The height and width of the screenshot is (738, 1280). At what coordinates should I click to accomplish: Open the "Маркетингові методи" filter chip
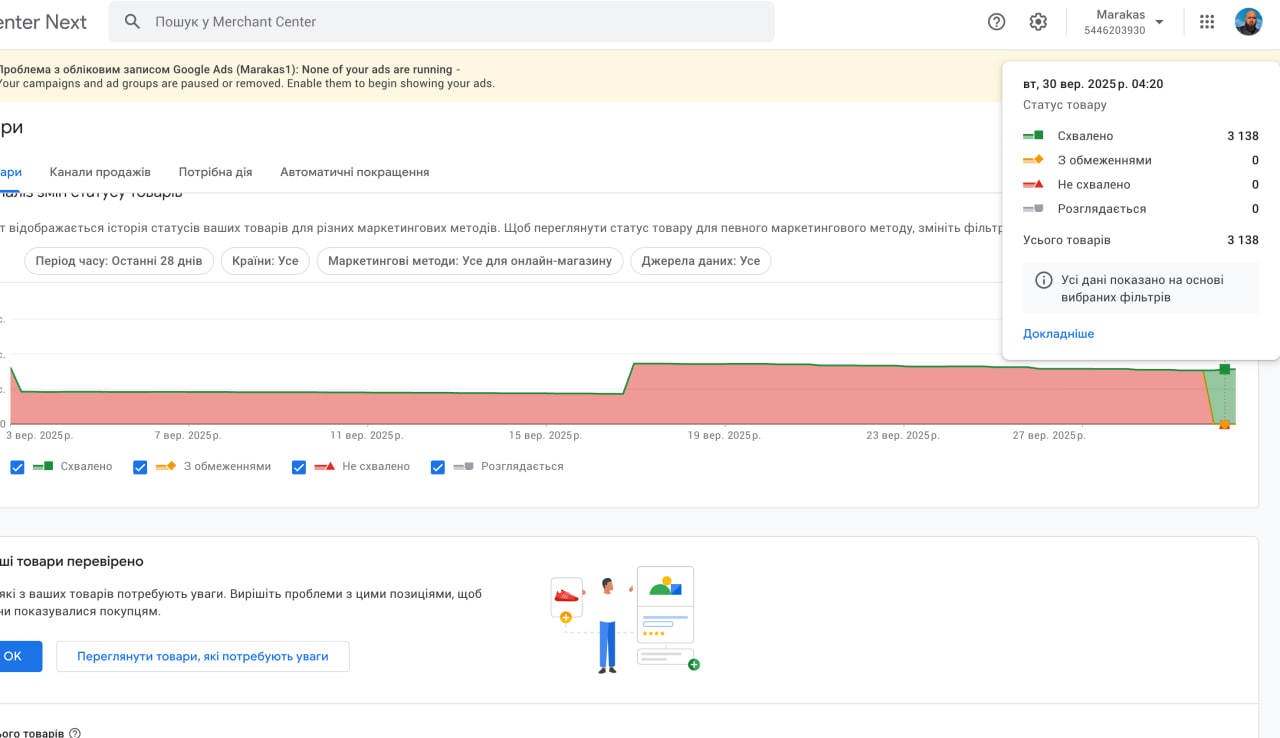[x=470, y=261]
